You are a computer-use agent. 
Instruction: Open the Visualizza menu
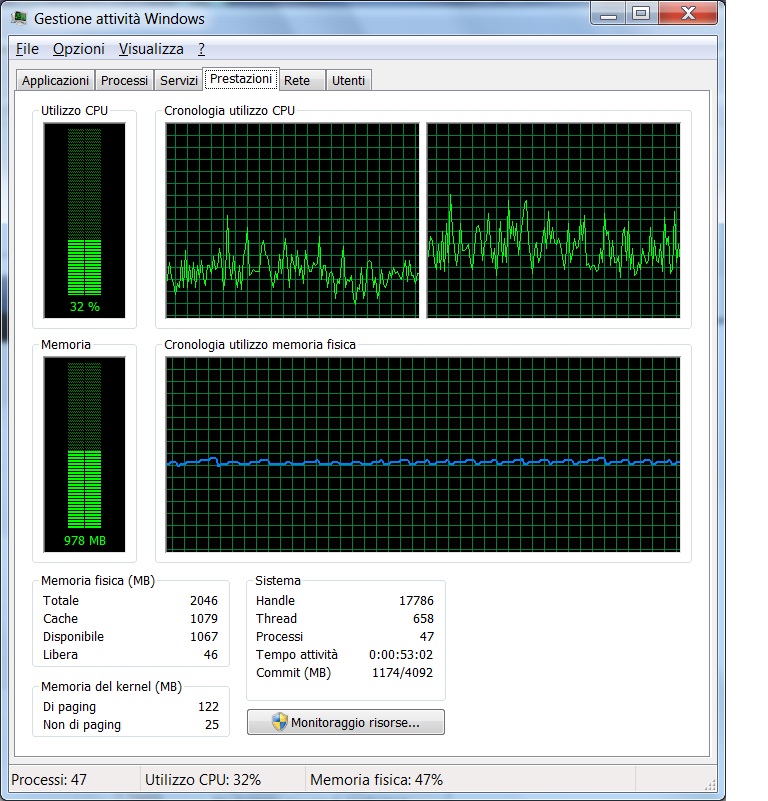(151, 49)
